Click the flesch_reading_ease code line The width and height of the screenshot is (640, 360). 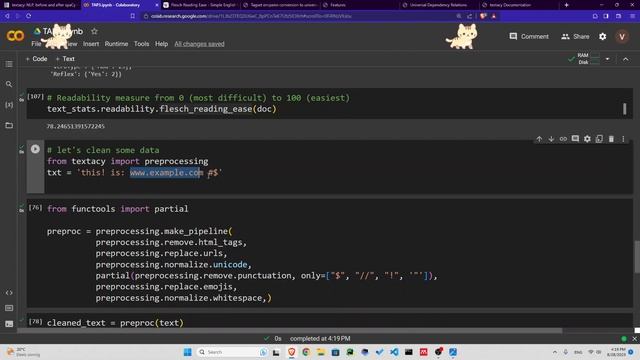pos(162,109)
